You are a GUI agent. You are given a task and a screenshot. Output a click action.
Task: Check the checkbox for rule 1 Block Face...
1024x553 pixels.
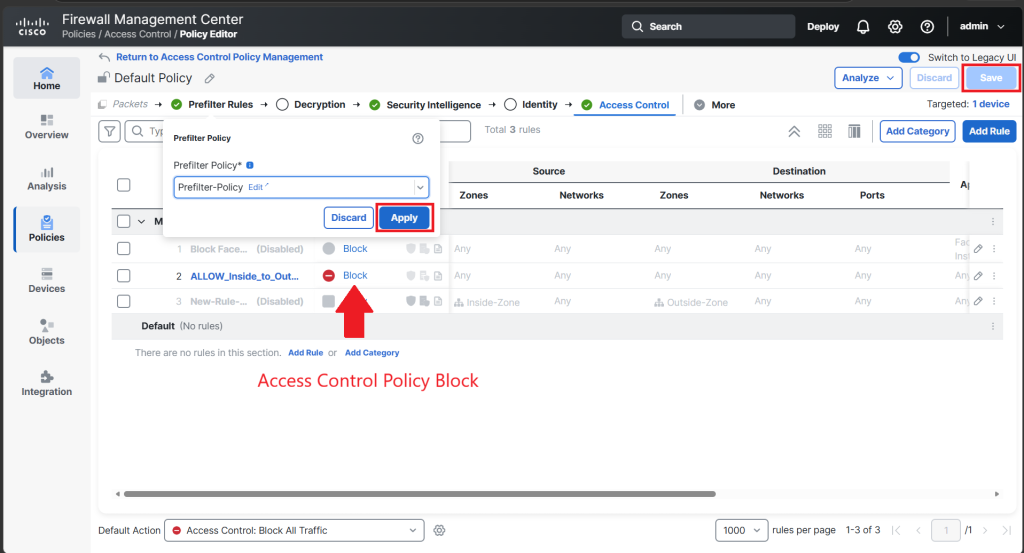[123, 249]
